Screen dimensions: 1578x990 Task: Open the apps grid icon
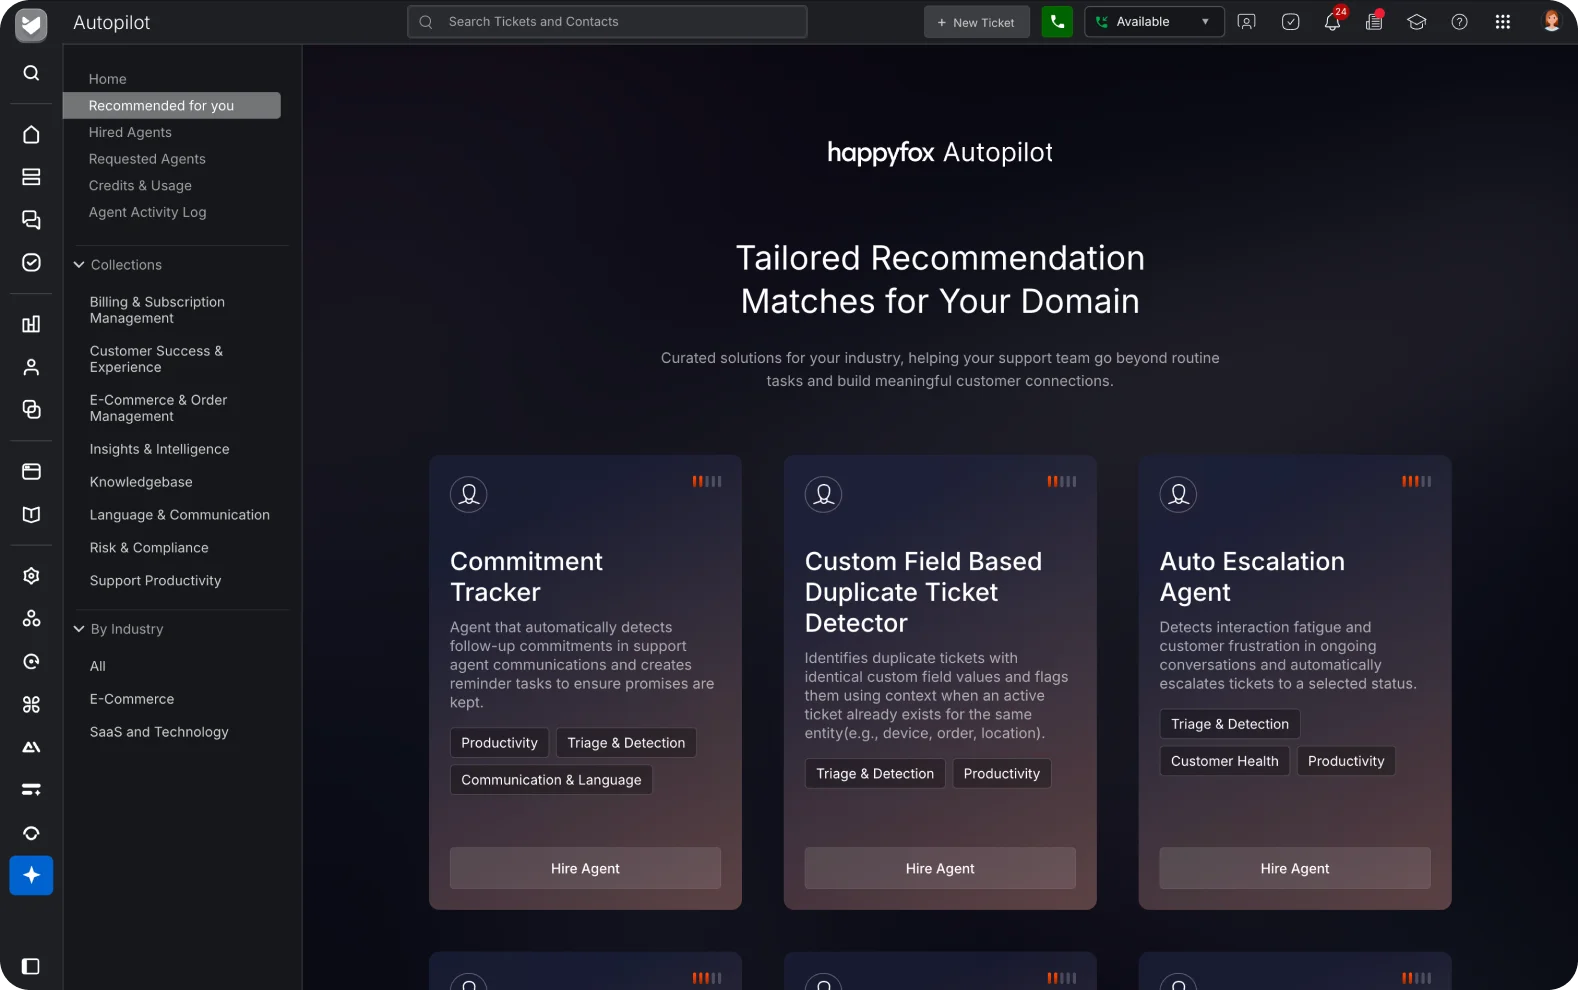coord(1503,22)
